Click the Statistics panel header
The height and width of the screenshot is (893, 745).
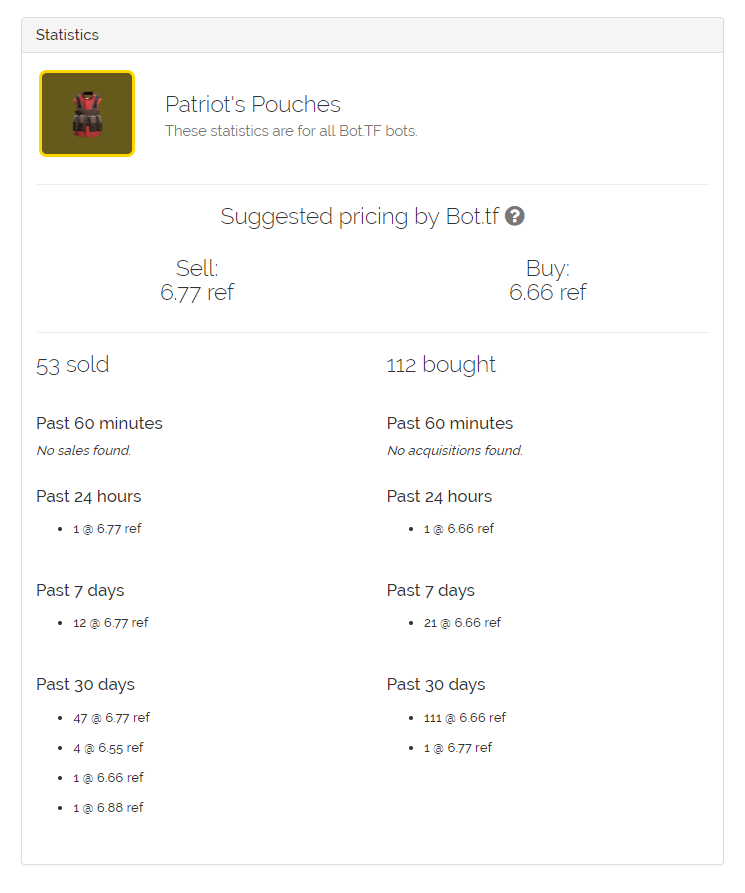372,35
